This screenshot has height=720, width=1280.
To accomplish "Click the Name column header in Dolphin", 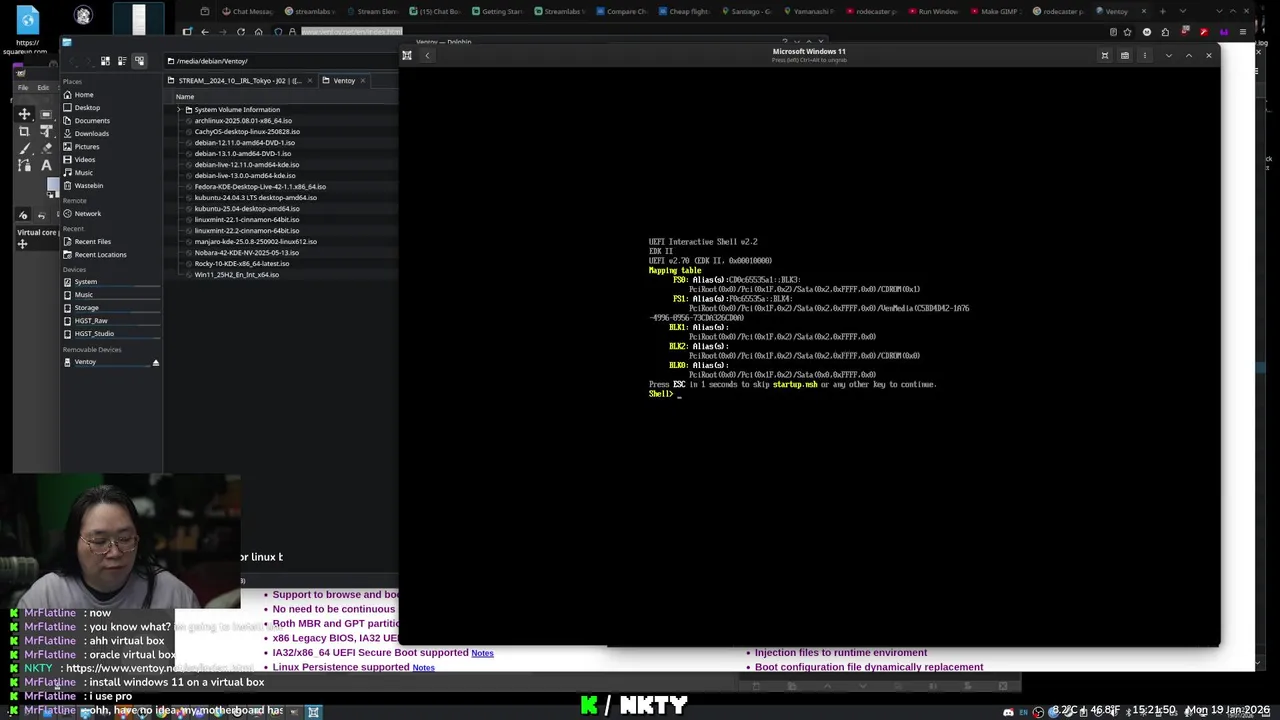I will [x=185, y=97].
